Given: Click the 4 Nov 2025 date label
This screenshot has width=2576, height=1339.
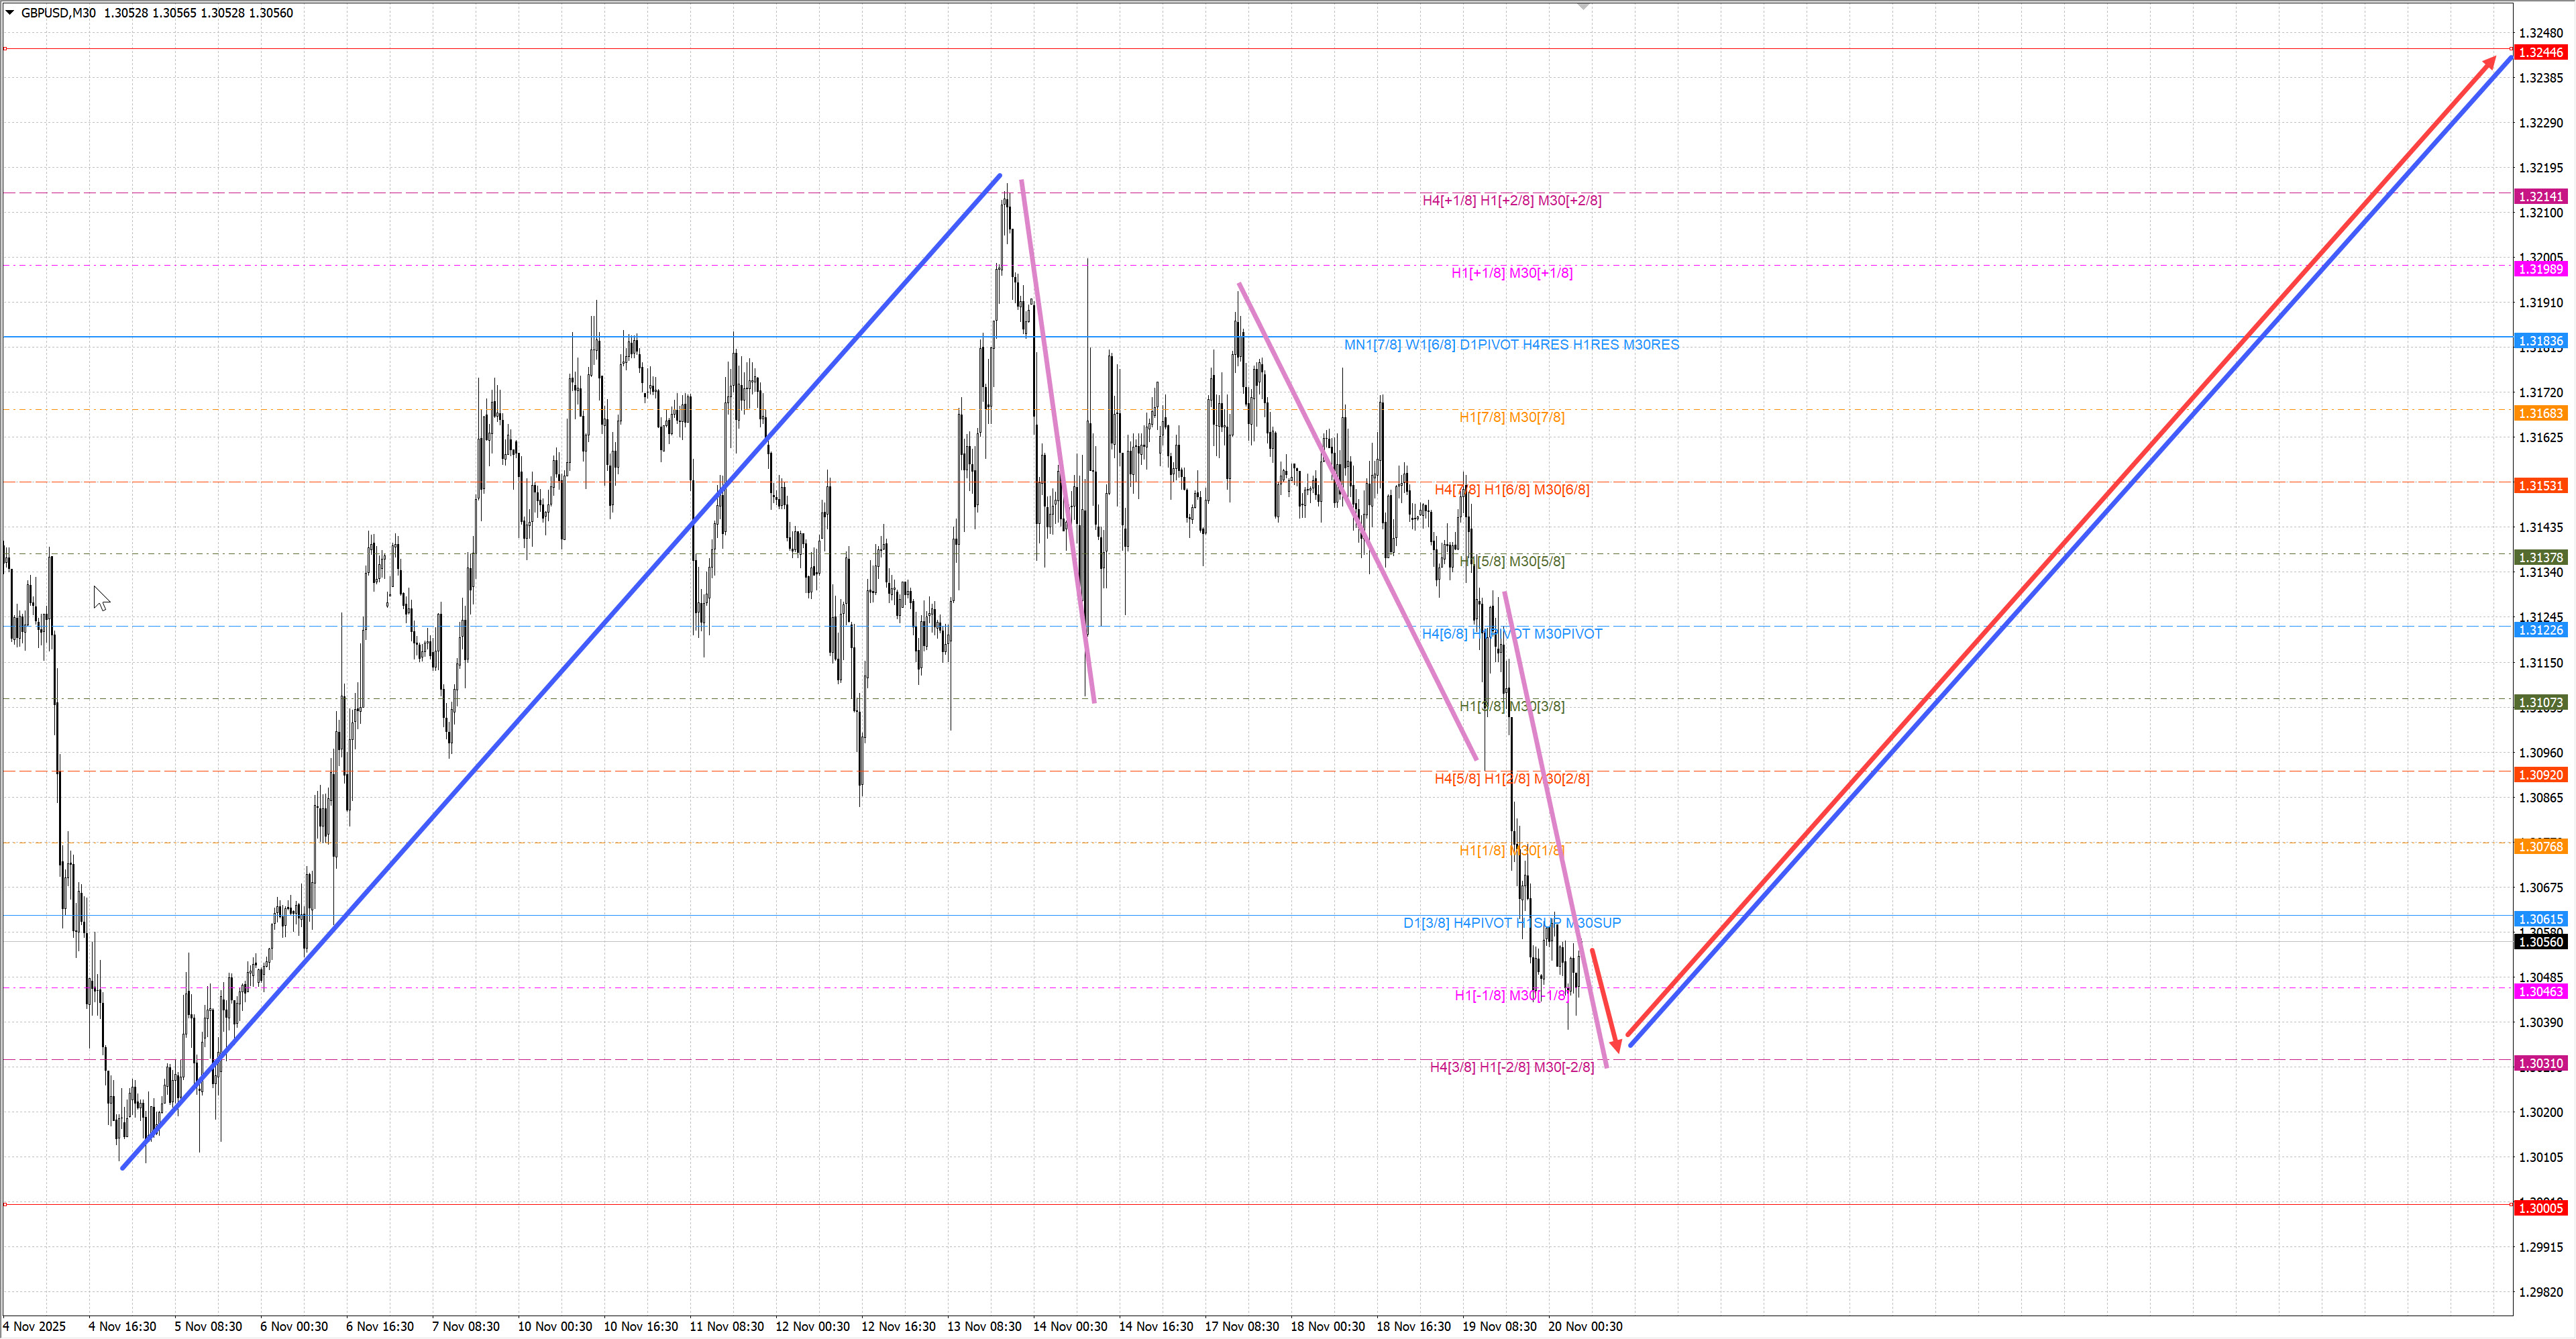Looking at the screenshot, I should (34, 1327).
